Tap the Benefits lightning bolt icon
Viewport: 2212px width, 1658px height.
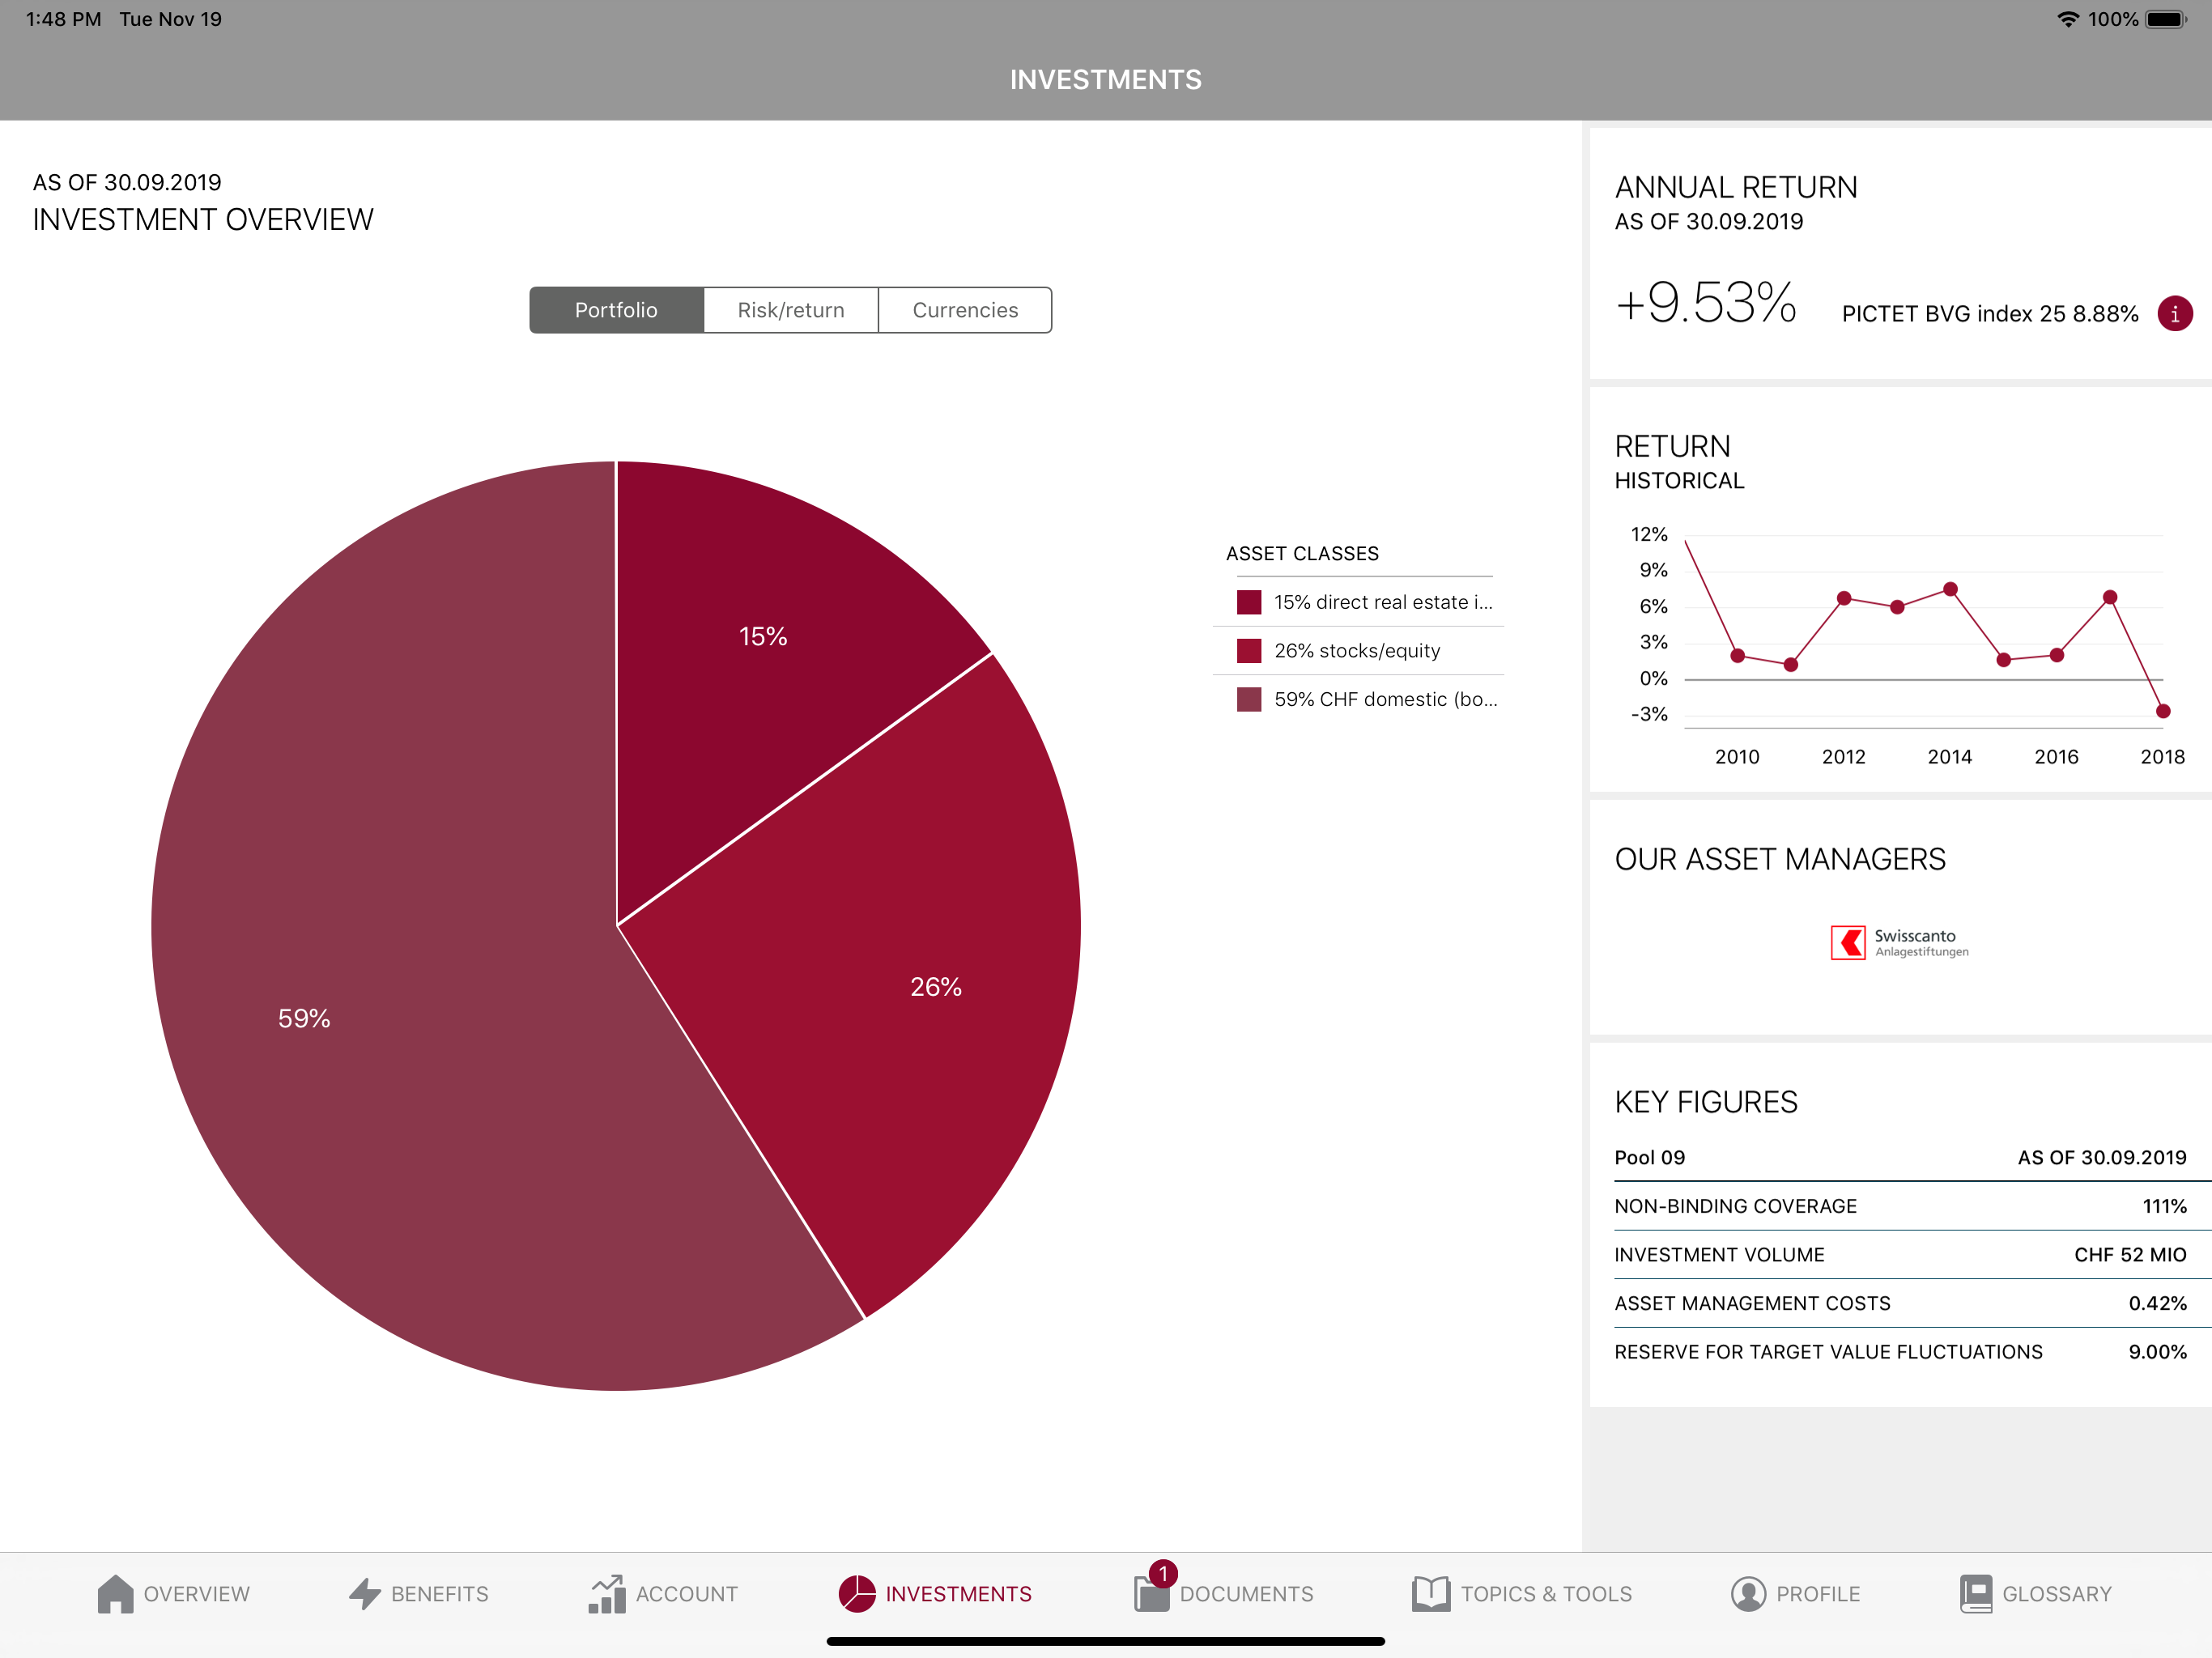click(x=365, y=1594)
